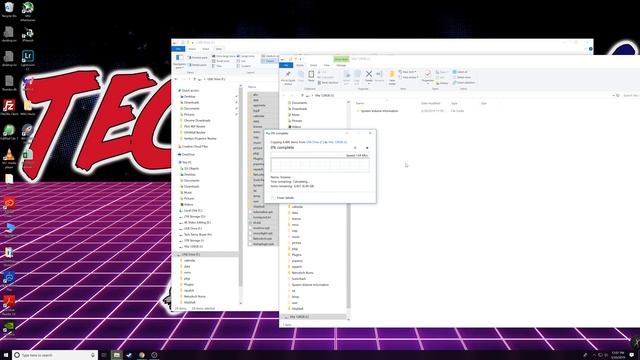
Task: Open the New item dropdown
Action: 407,72
